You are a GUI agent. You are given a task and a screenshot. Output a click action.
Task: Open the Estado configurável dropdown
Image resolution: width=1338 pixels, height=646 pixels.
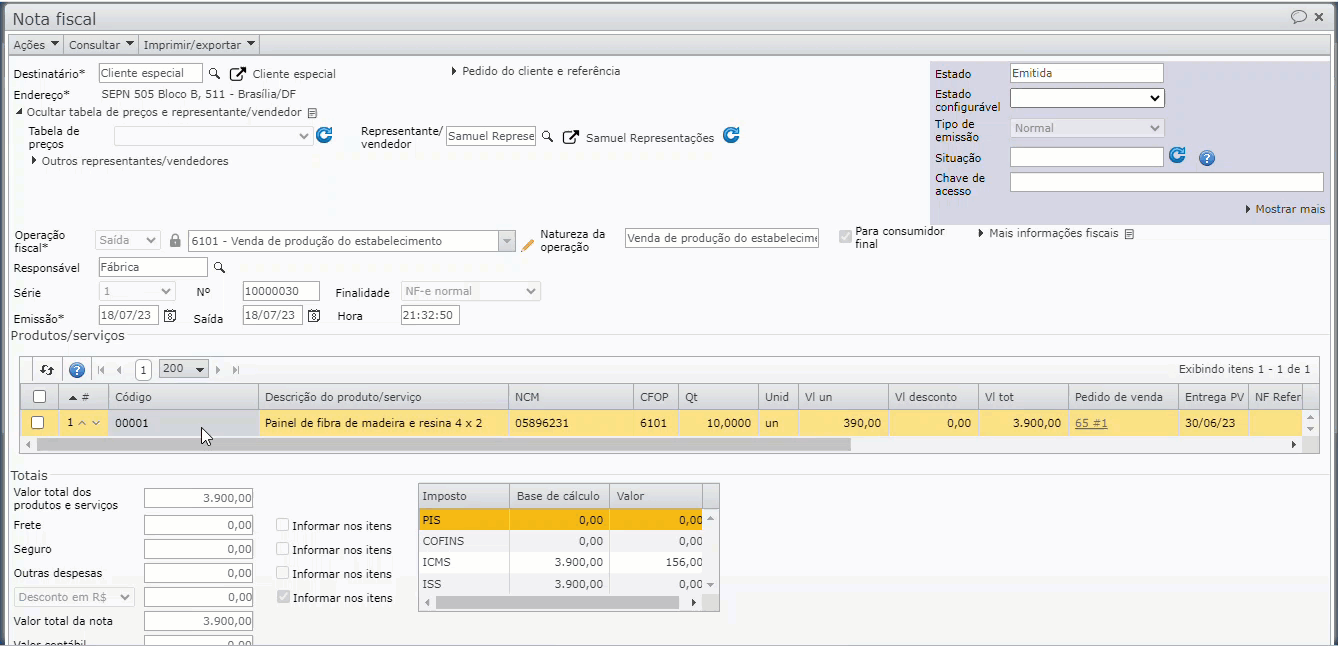(x=1086, y=98)
